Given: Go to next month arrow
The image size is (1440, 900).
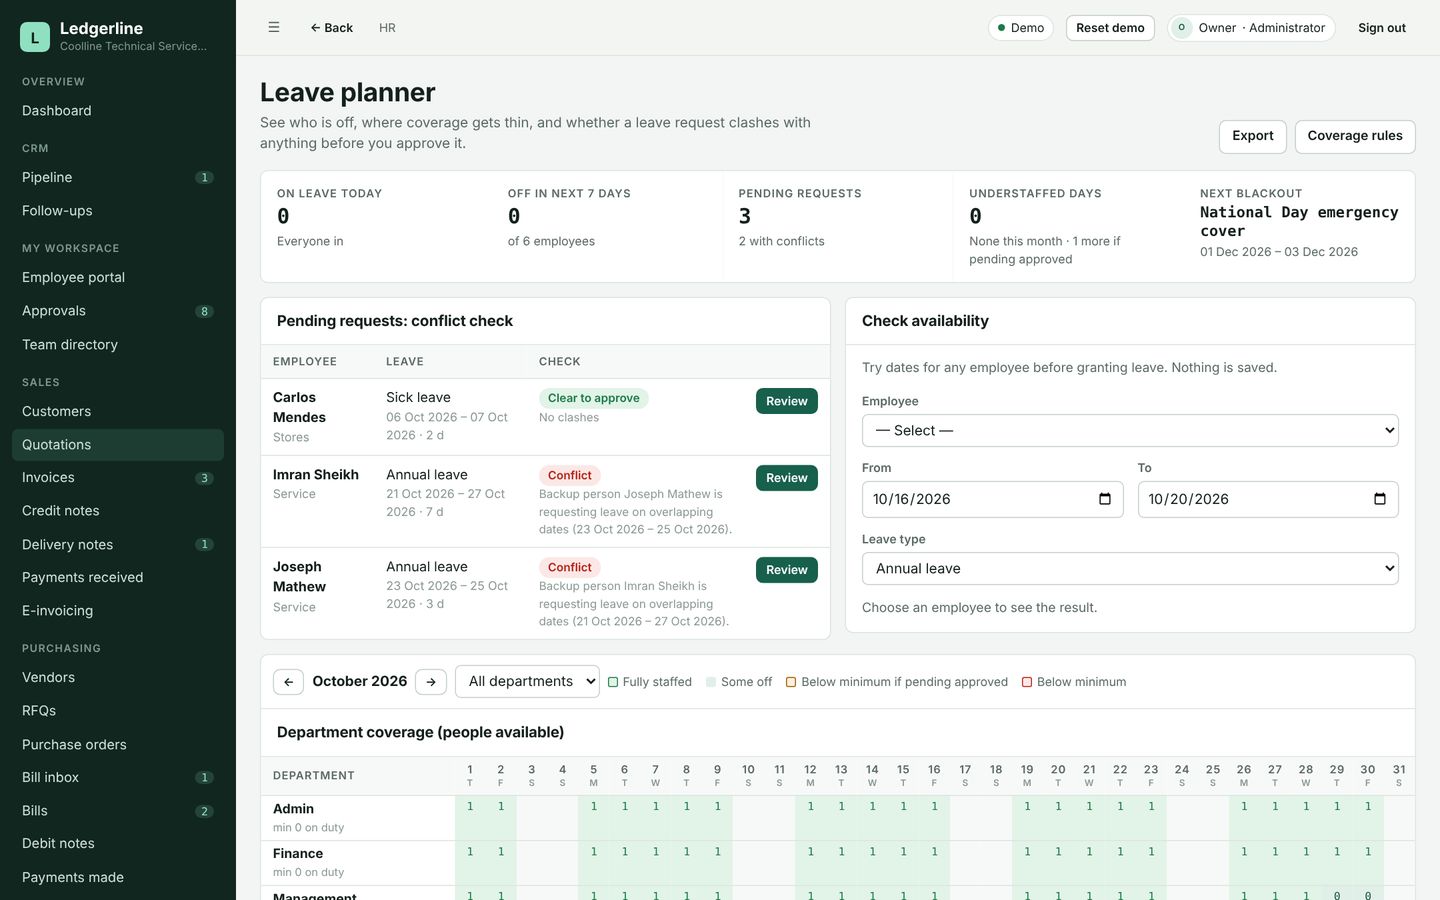Looking at the screenshot, I should (x=431, y=682).
